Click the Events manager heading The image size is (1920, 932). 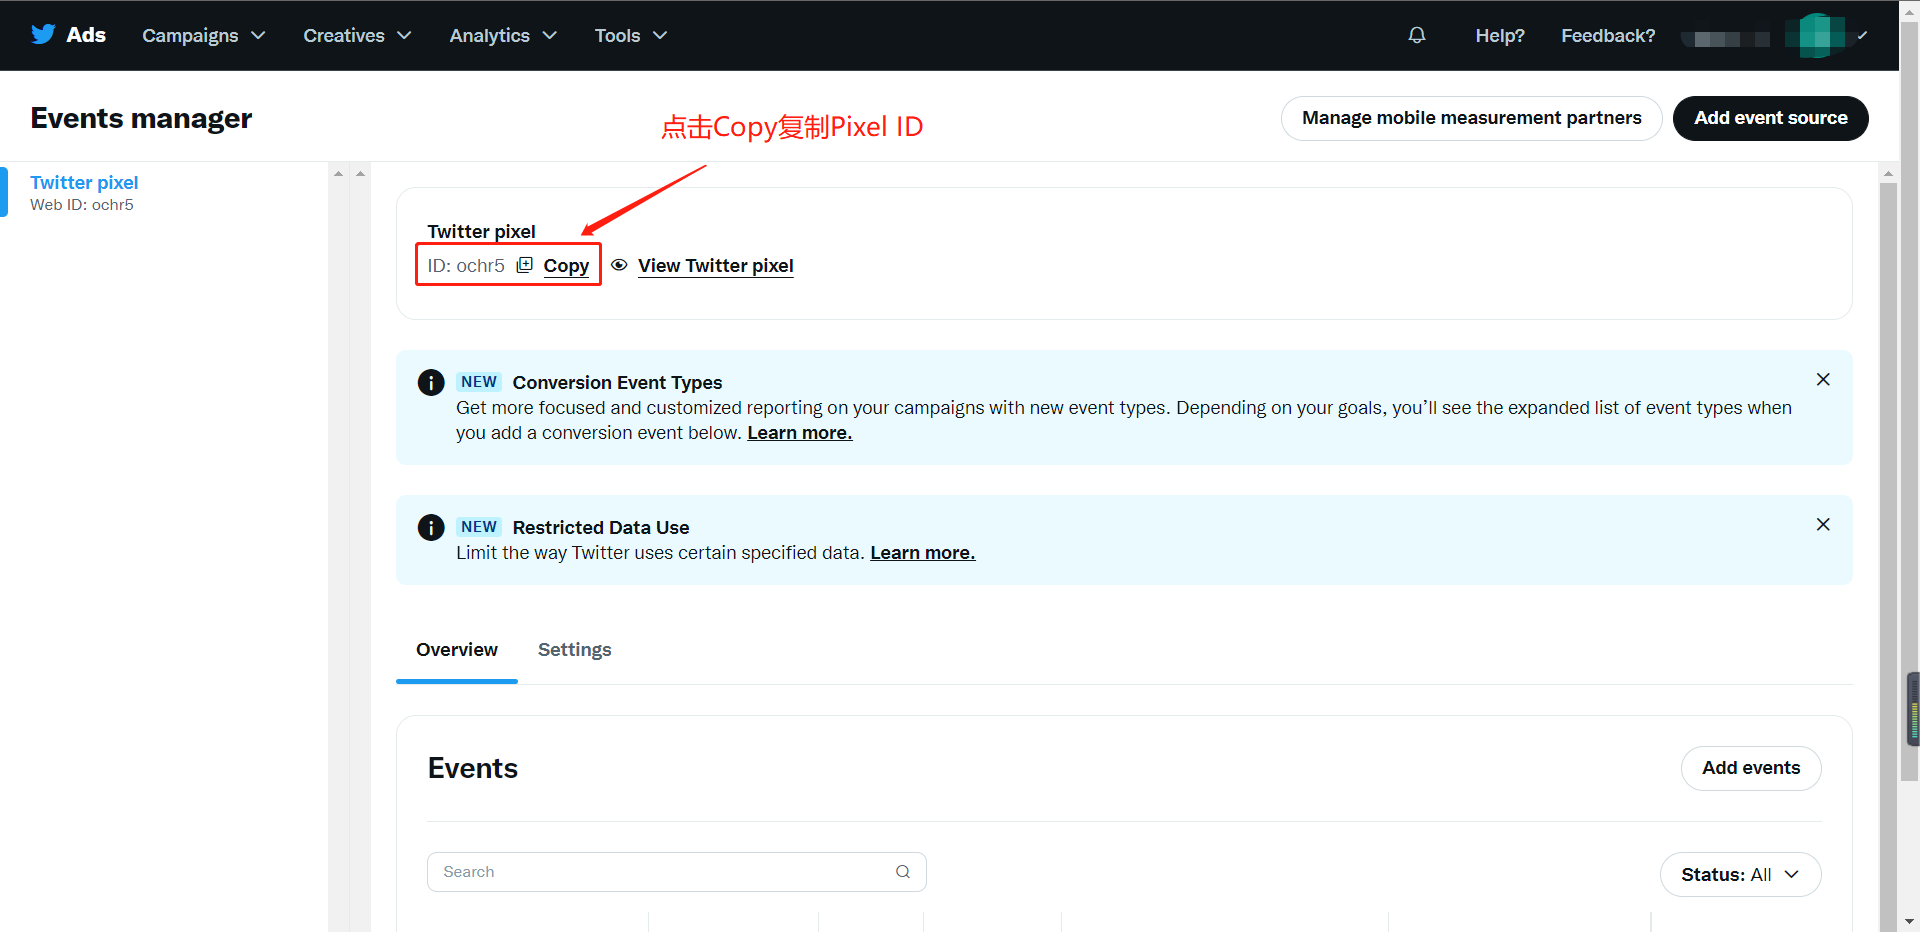[141, 118]
